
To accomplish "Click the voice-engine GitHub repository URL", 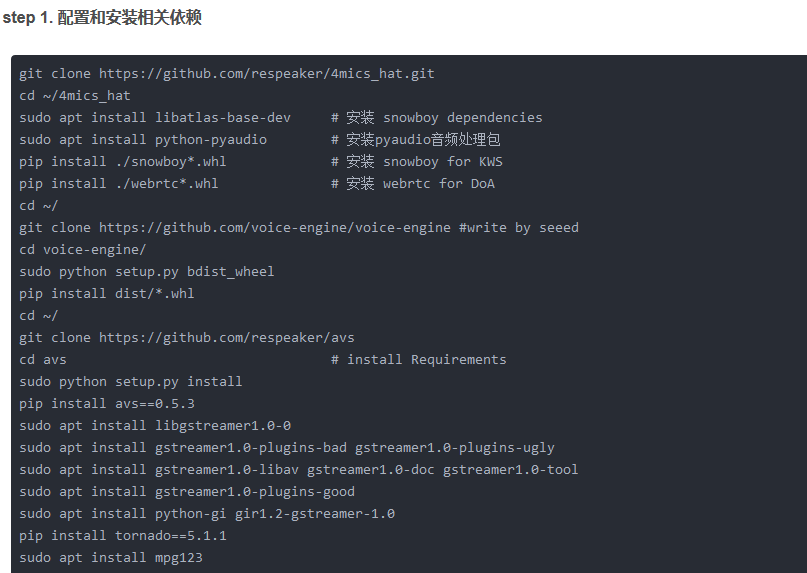I will pyautogui.click(x=274, y=227).
